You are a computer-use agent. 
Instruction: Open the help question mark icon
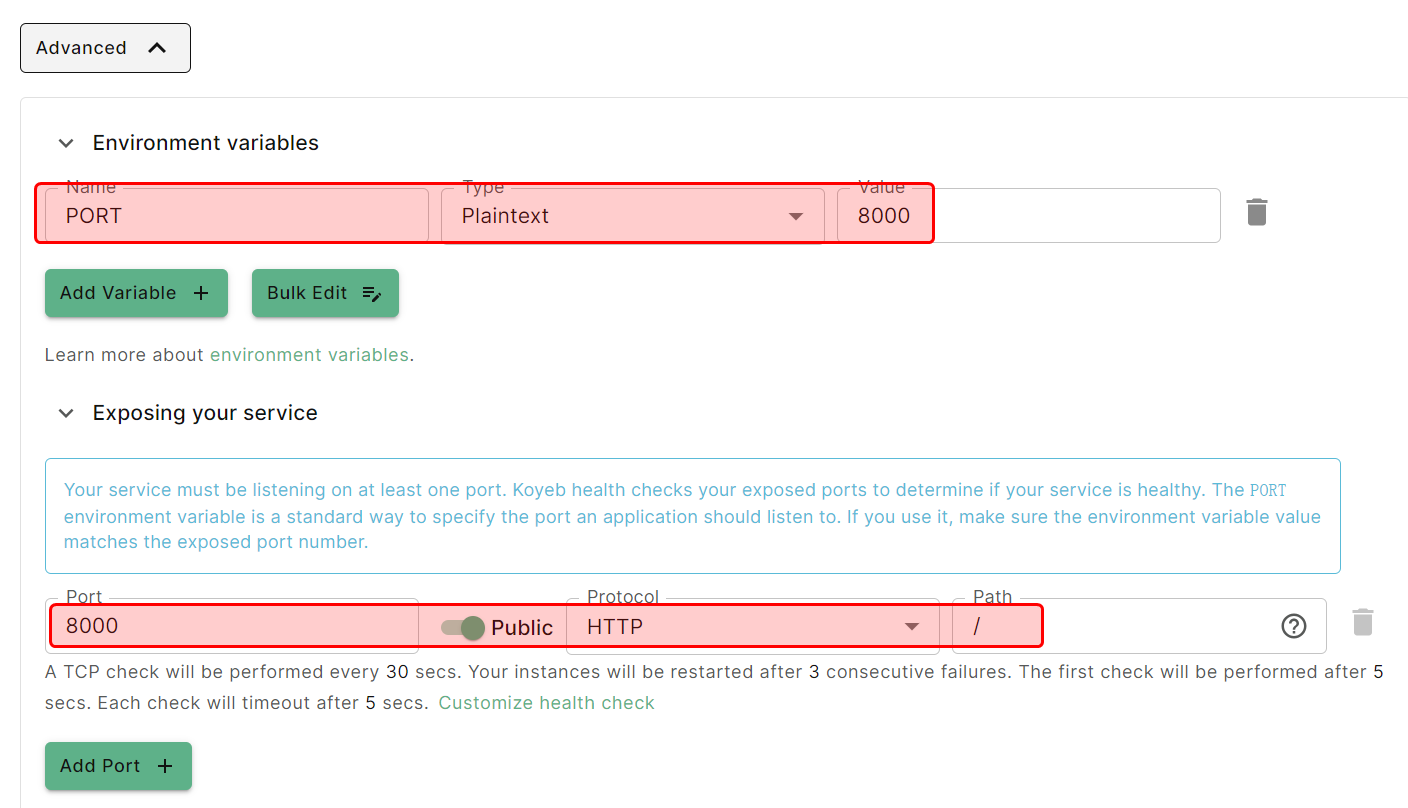pos(1293,626)
